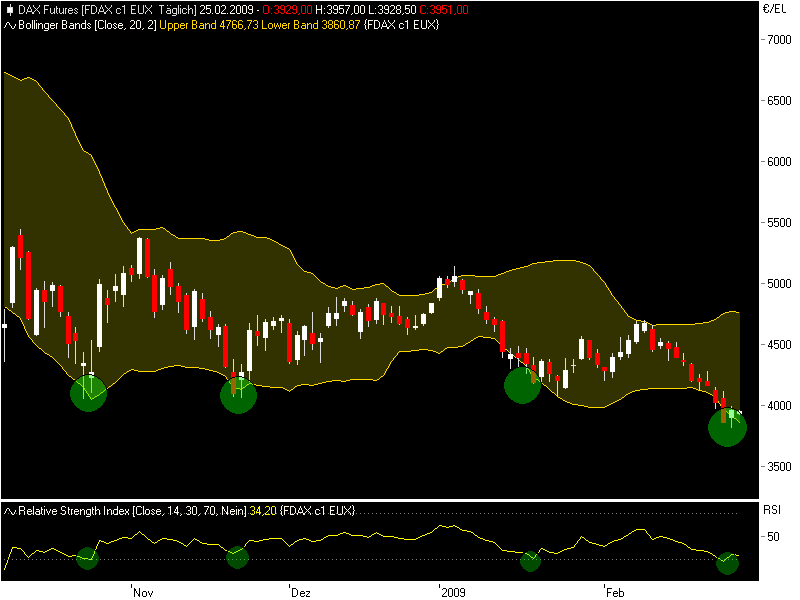Viewport: 800px width, 600px height.
Task: Select the green marker near January 2009
Action: point(523,385)
